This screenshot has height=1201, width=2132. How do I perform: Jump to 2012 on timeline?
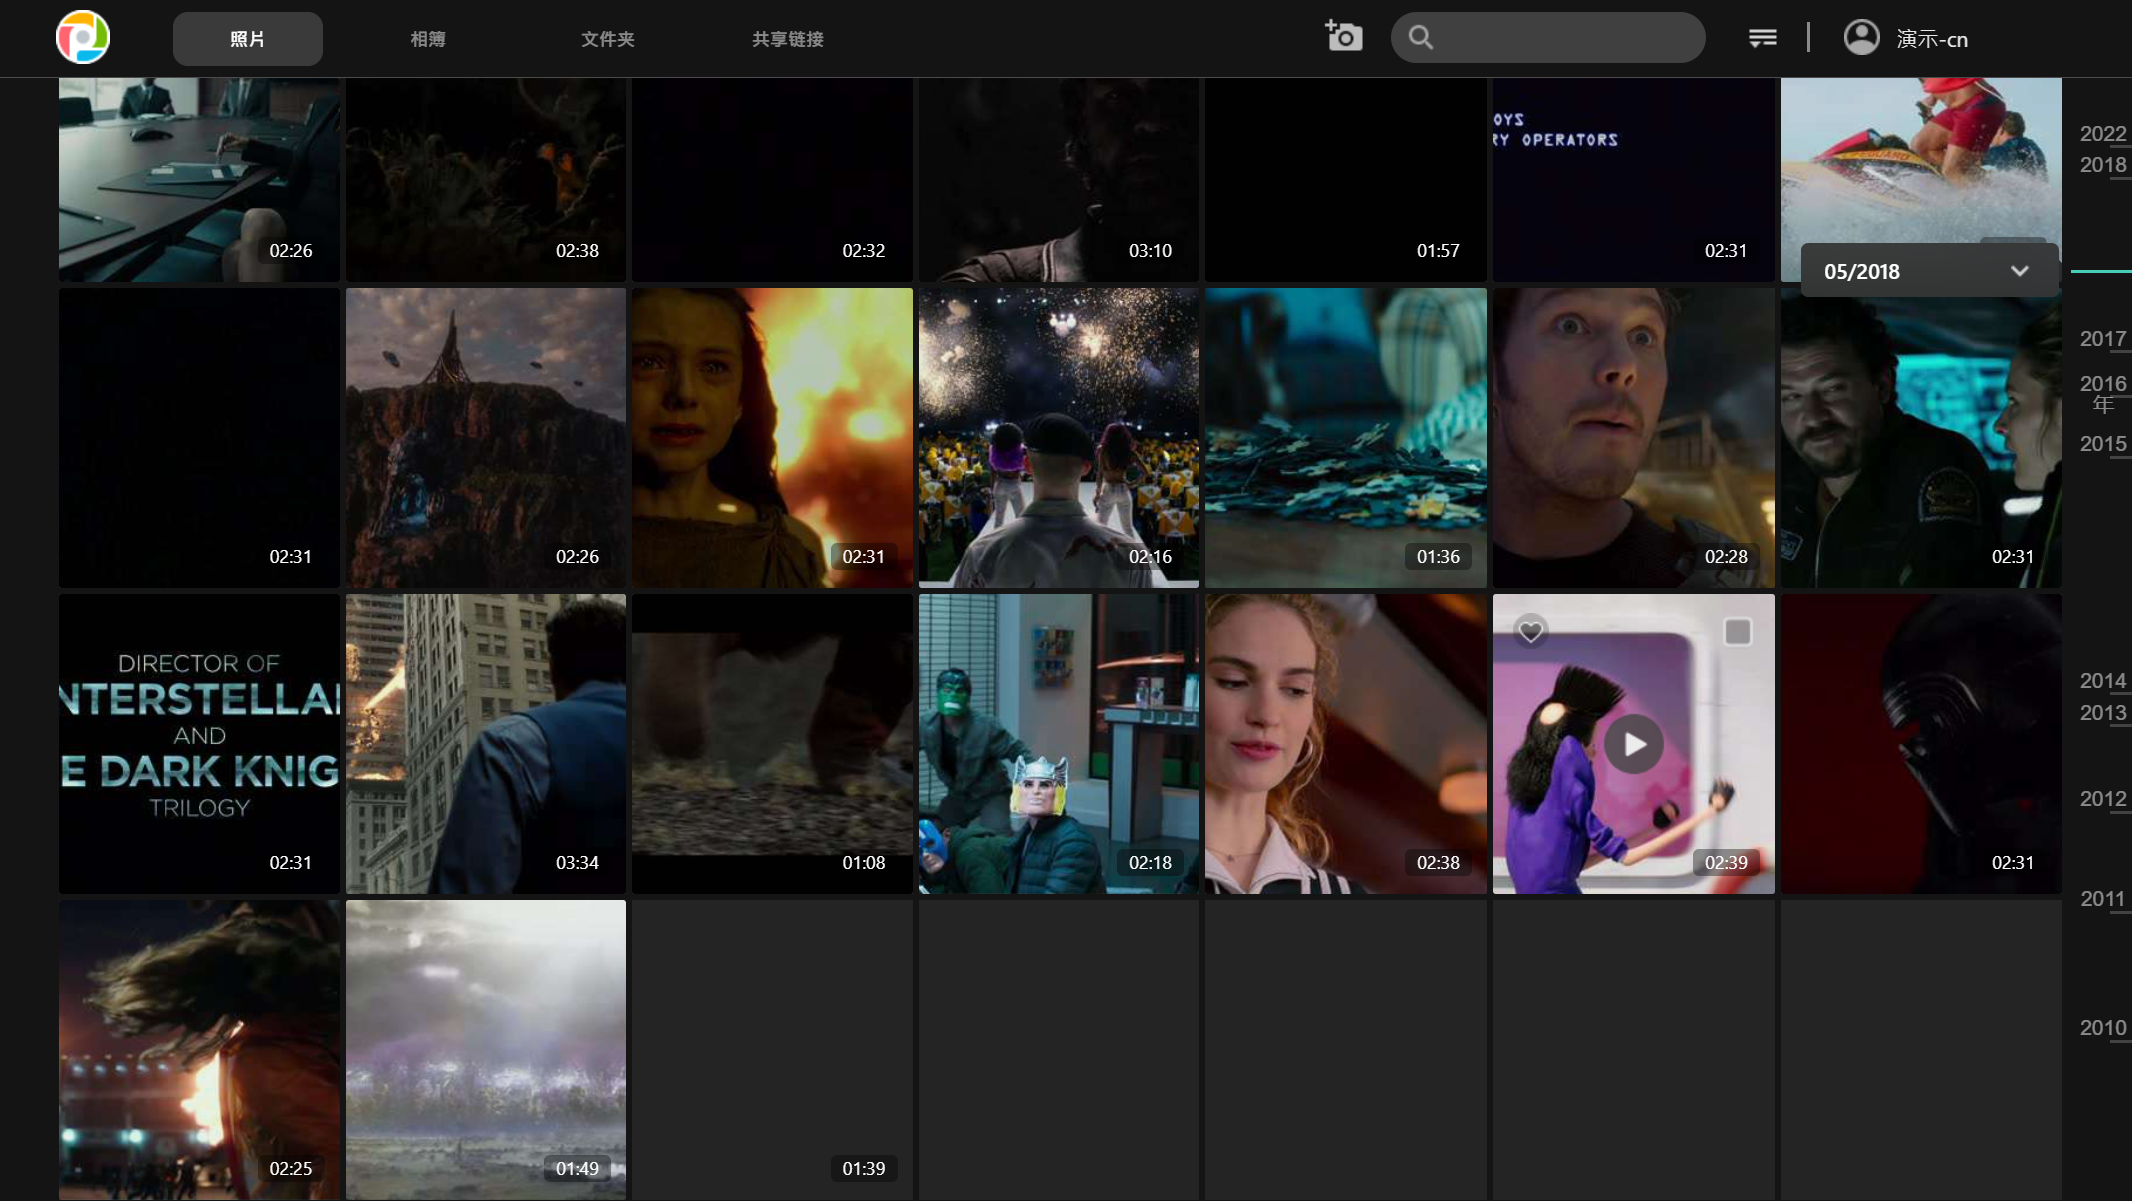pos(2103,799)
